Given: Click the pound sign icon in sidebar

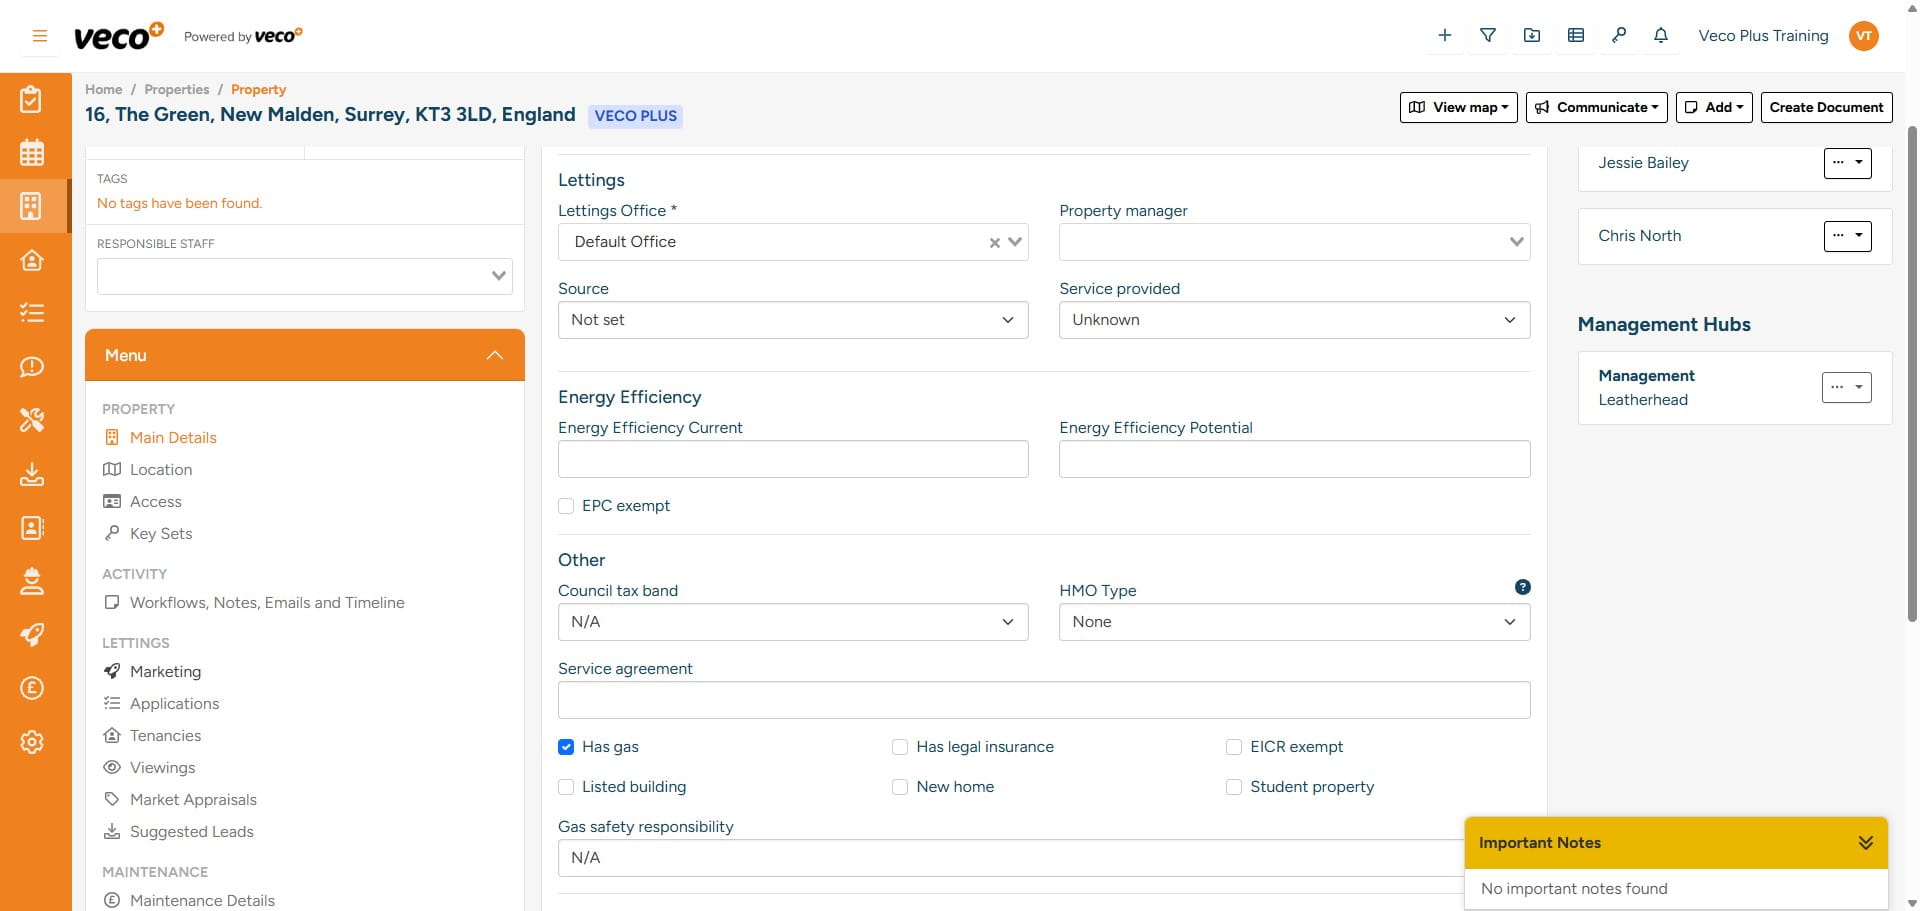Looking at the screenshot, I should [x=32, y=688].
